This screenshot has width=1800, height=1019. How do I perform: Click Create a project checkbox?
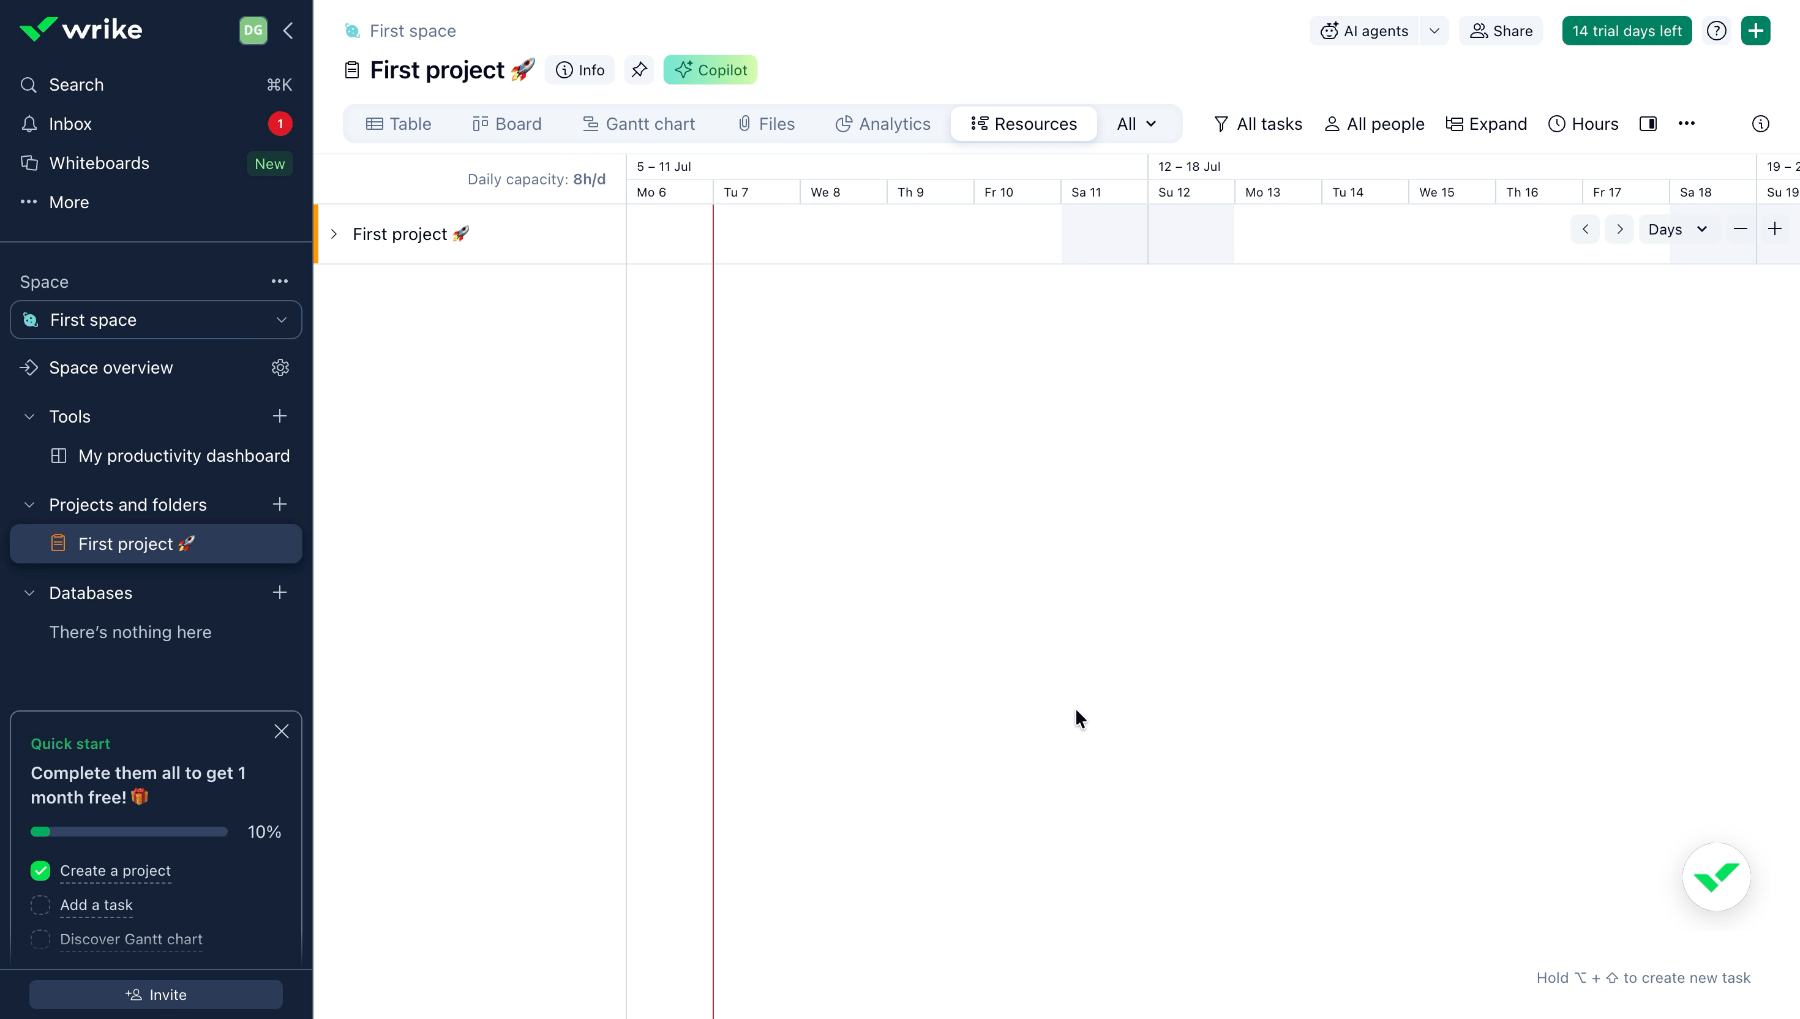pos(40,871)
